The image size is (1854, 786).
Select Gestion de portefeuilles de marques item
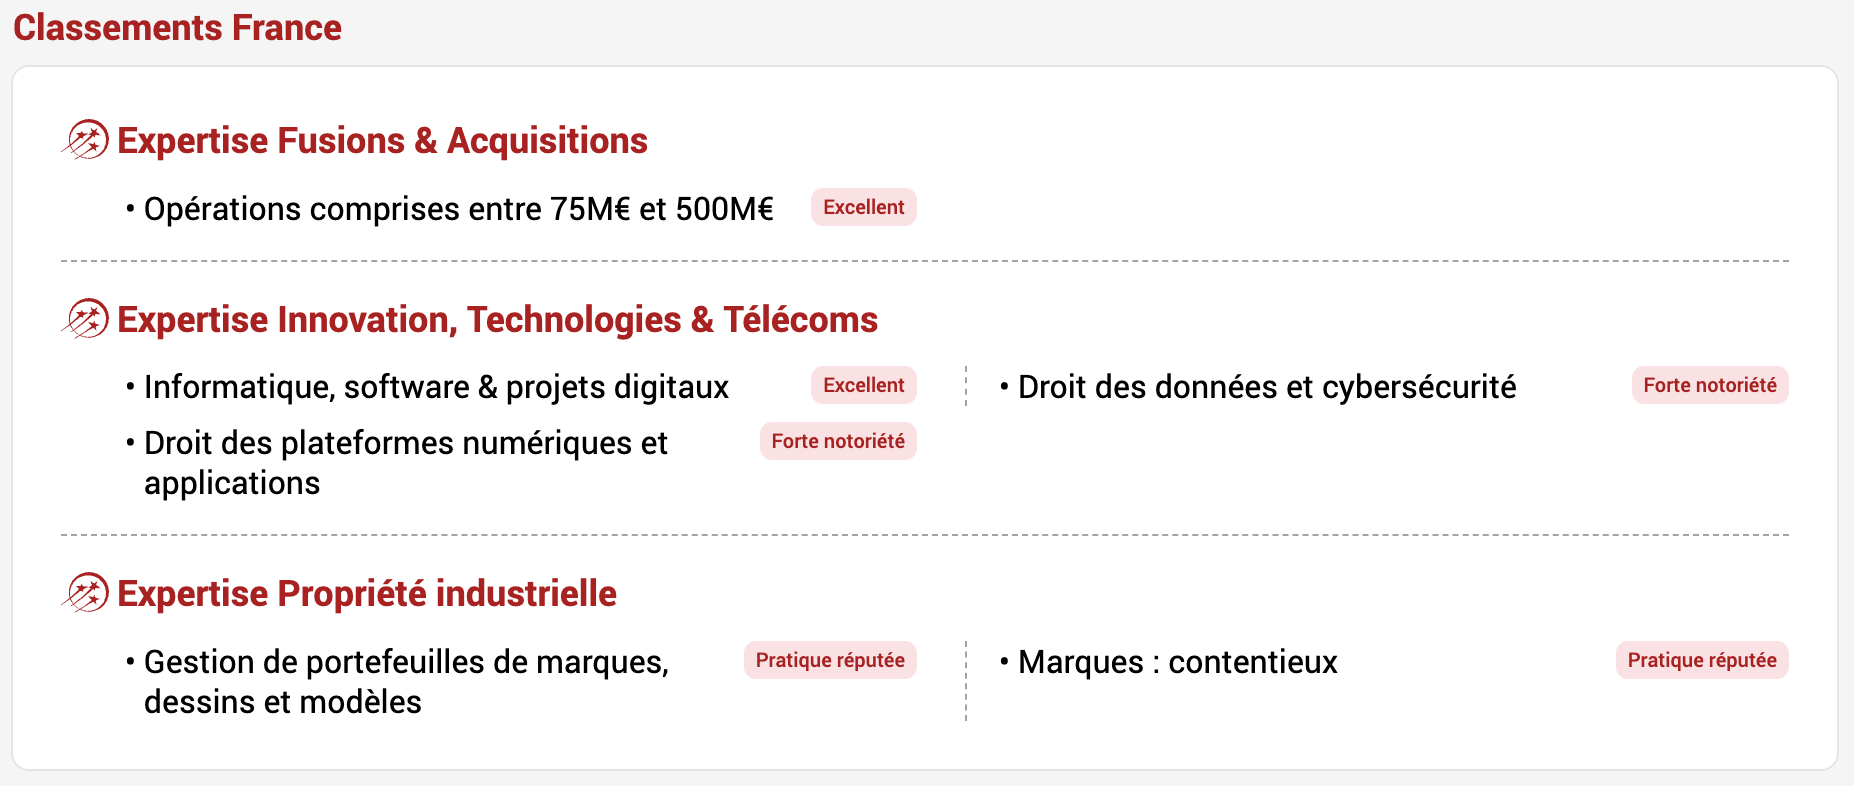tap(406, 682)
